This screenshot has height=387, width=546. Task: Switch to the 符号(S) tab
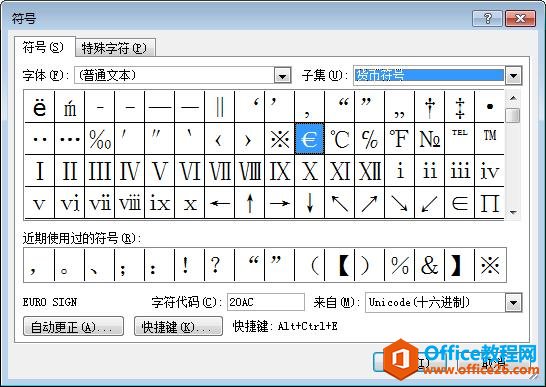click(x=44, y=47)
